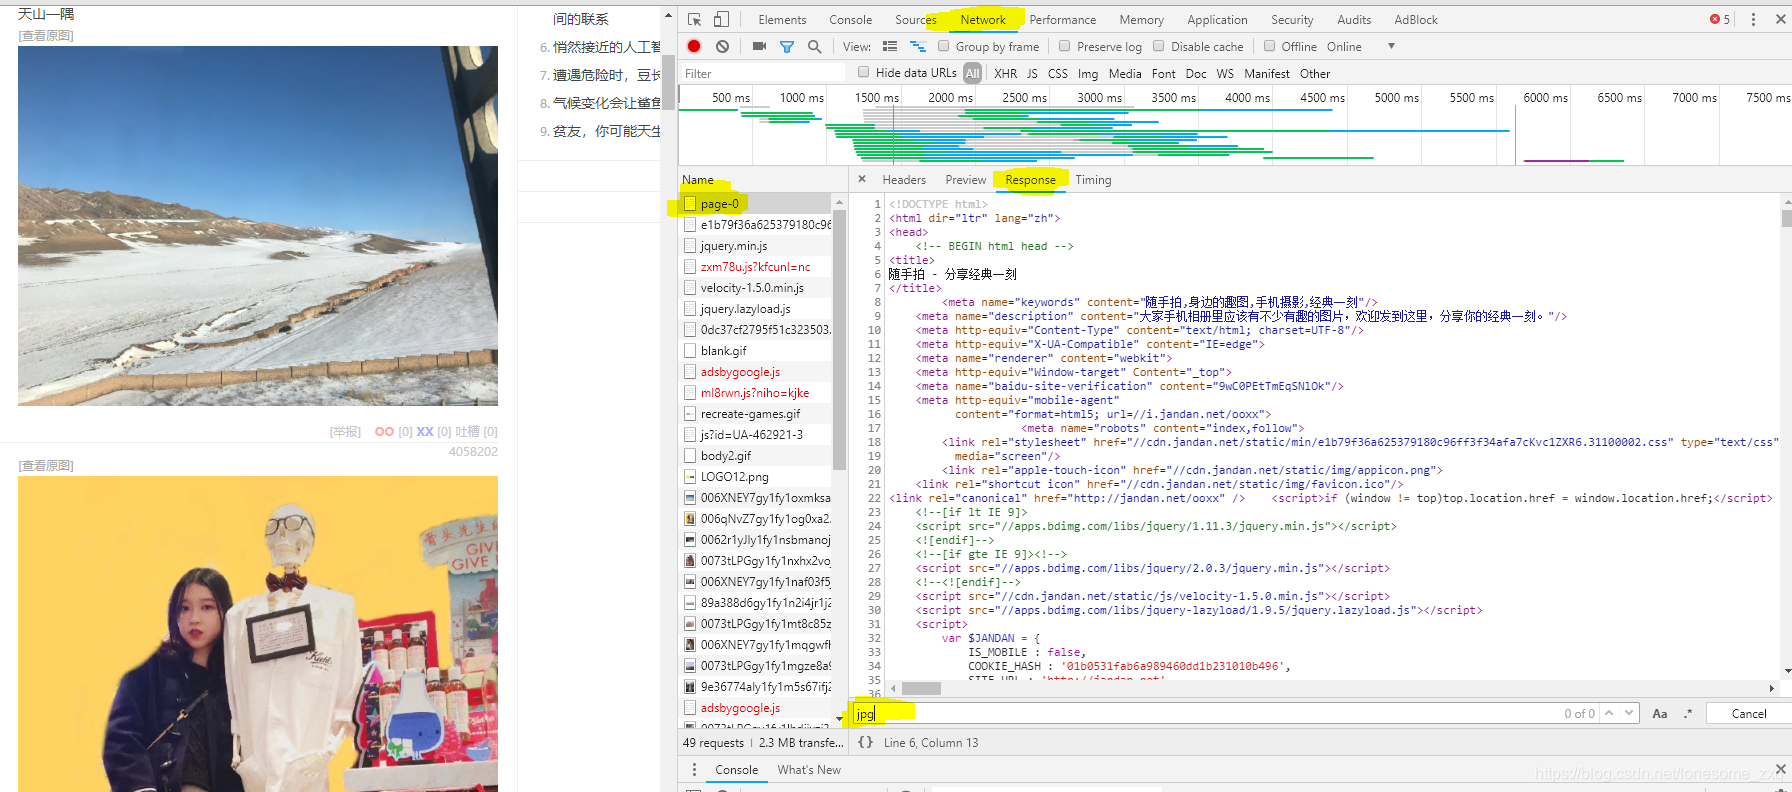Switch to large request rows view icon

pyautogui.click(x=890, y=47)
